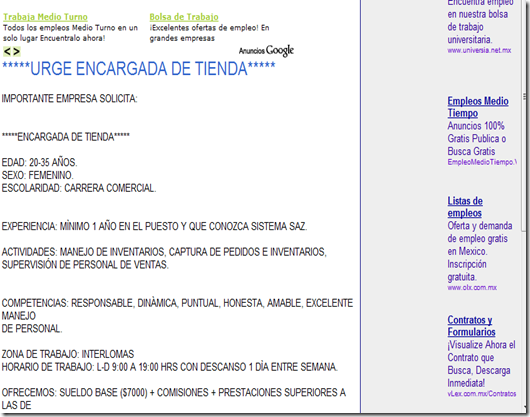This screenshot has width=530, height=417.
Task: Click the vertical scrollbar thumb on right edge
Action: click(x=524, y=116)
